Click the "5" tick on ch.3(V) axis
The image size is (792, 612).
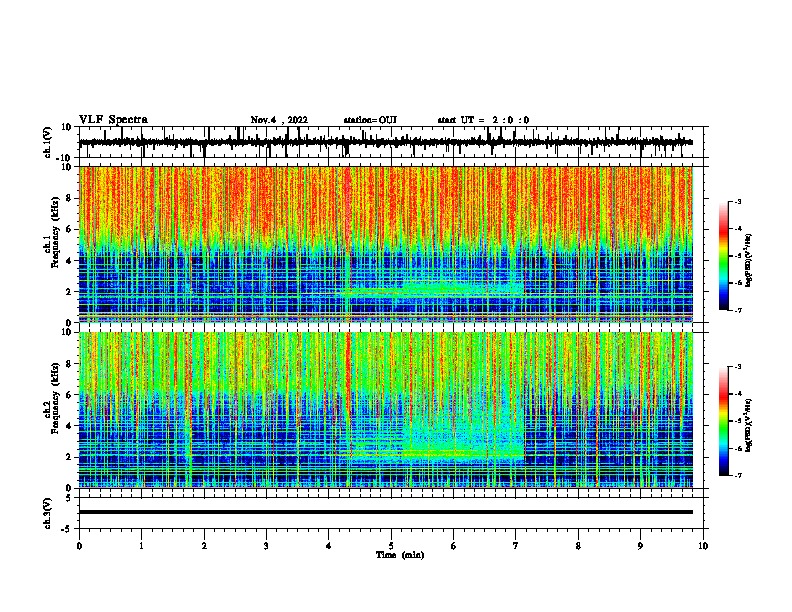[x=69, y=498]
